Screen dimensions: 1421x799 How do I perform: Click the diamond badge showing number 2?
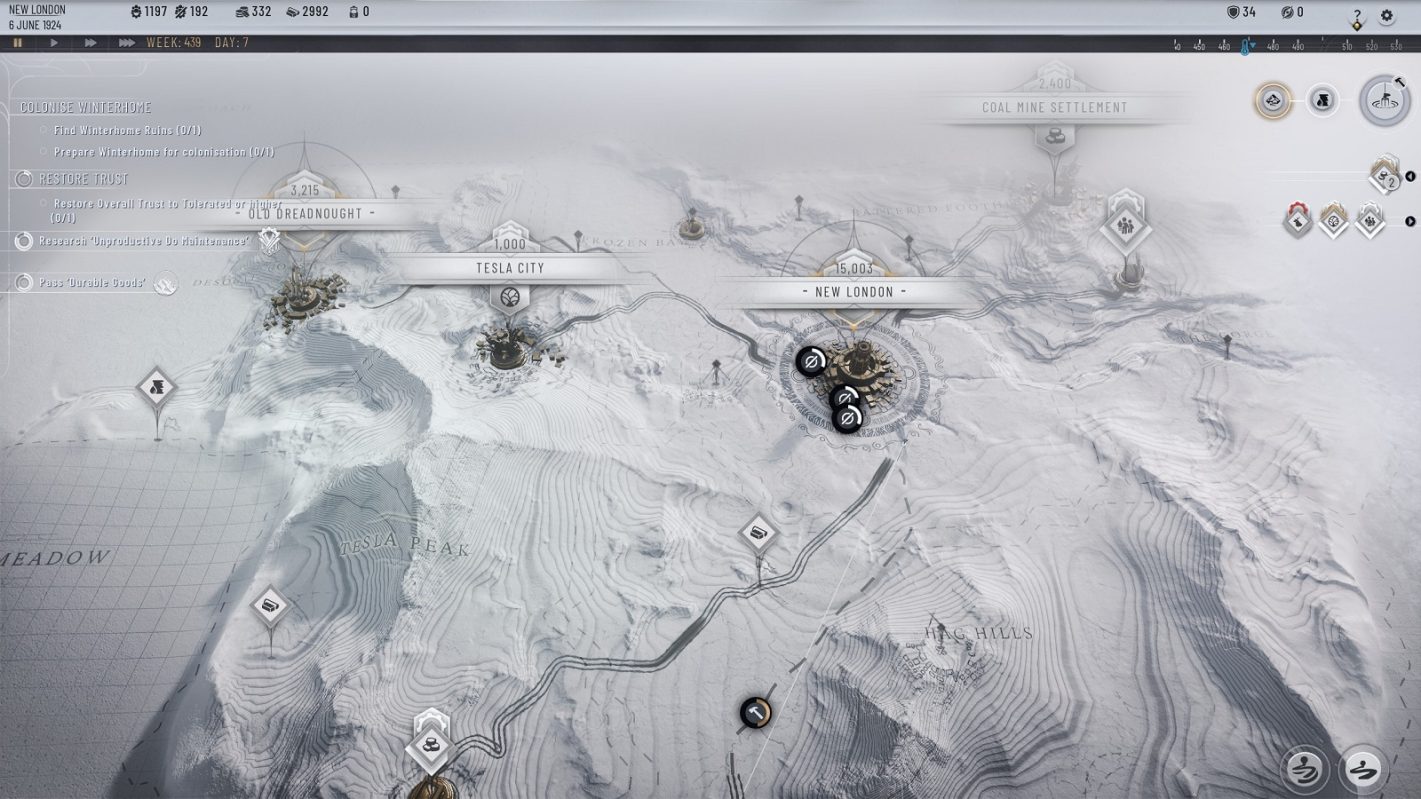1386,176
